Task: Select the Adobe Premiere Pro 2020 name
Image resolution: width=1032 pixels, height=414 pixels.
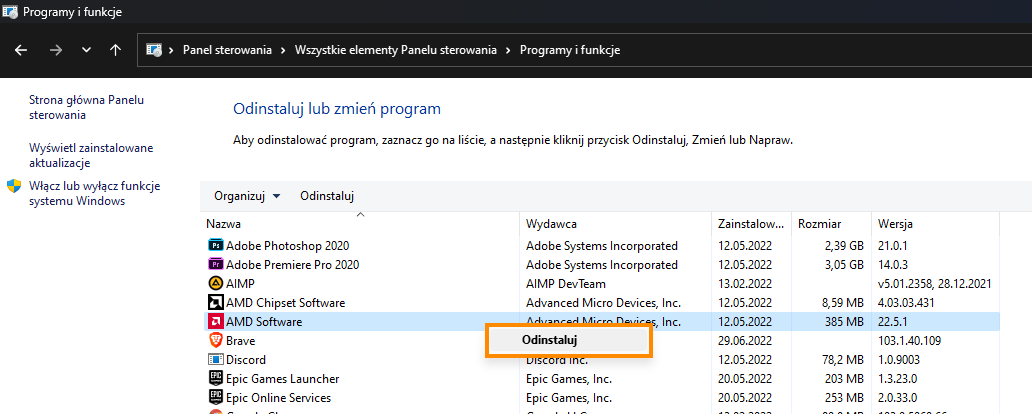Action: pos(292,265)
